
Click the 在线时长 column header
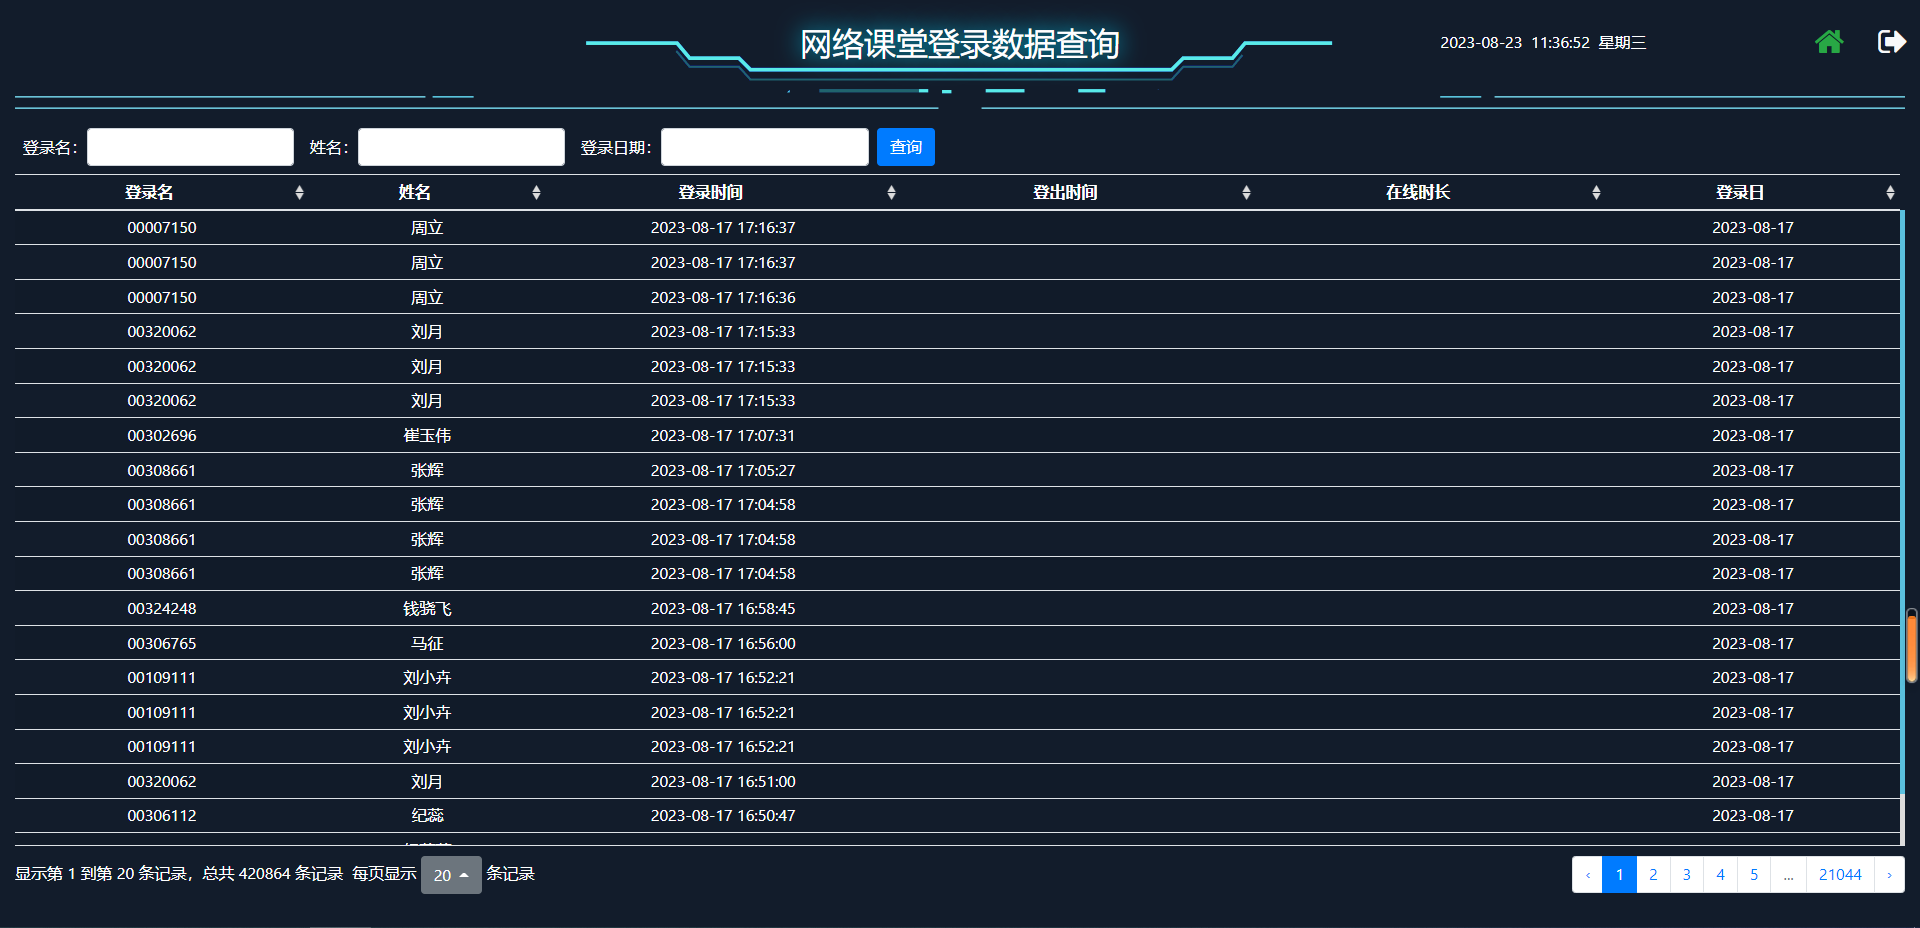[x=1418, y=193]
